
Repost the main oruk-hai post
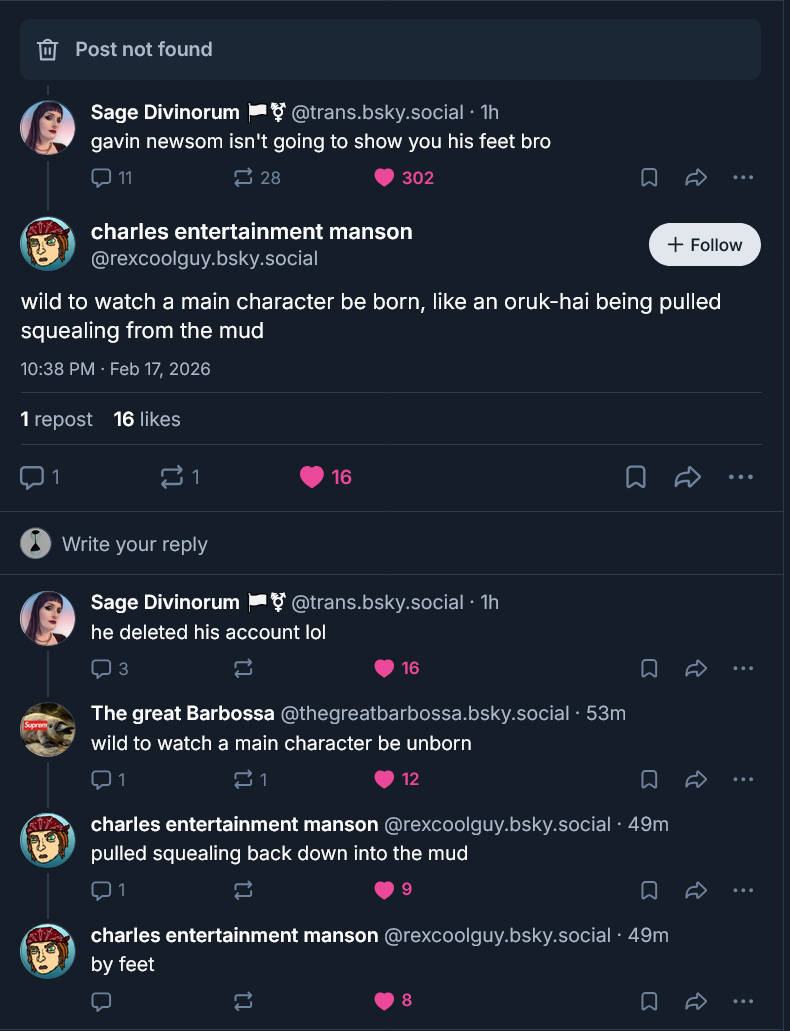172,478
